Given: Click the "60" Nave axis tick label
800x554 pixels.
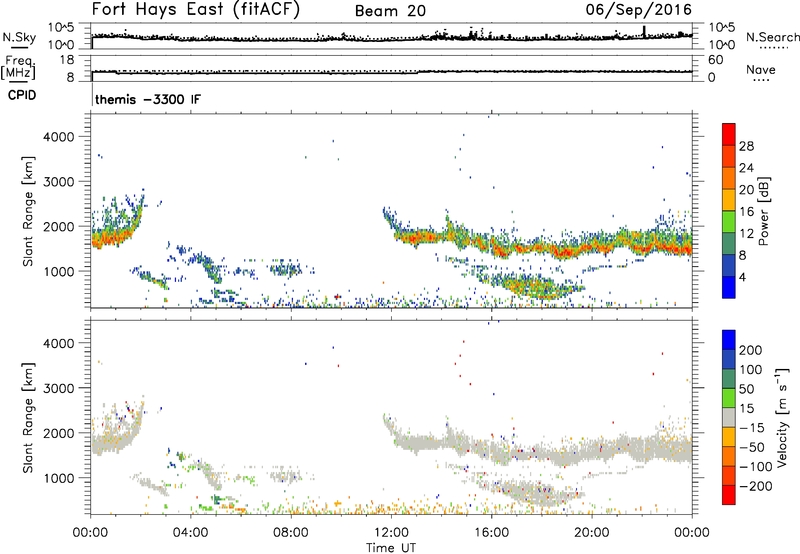Looking at the screenshot, I should coord(715,60).
